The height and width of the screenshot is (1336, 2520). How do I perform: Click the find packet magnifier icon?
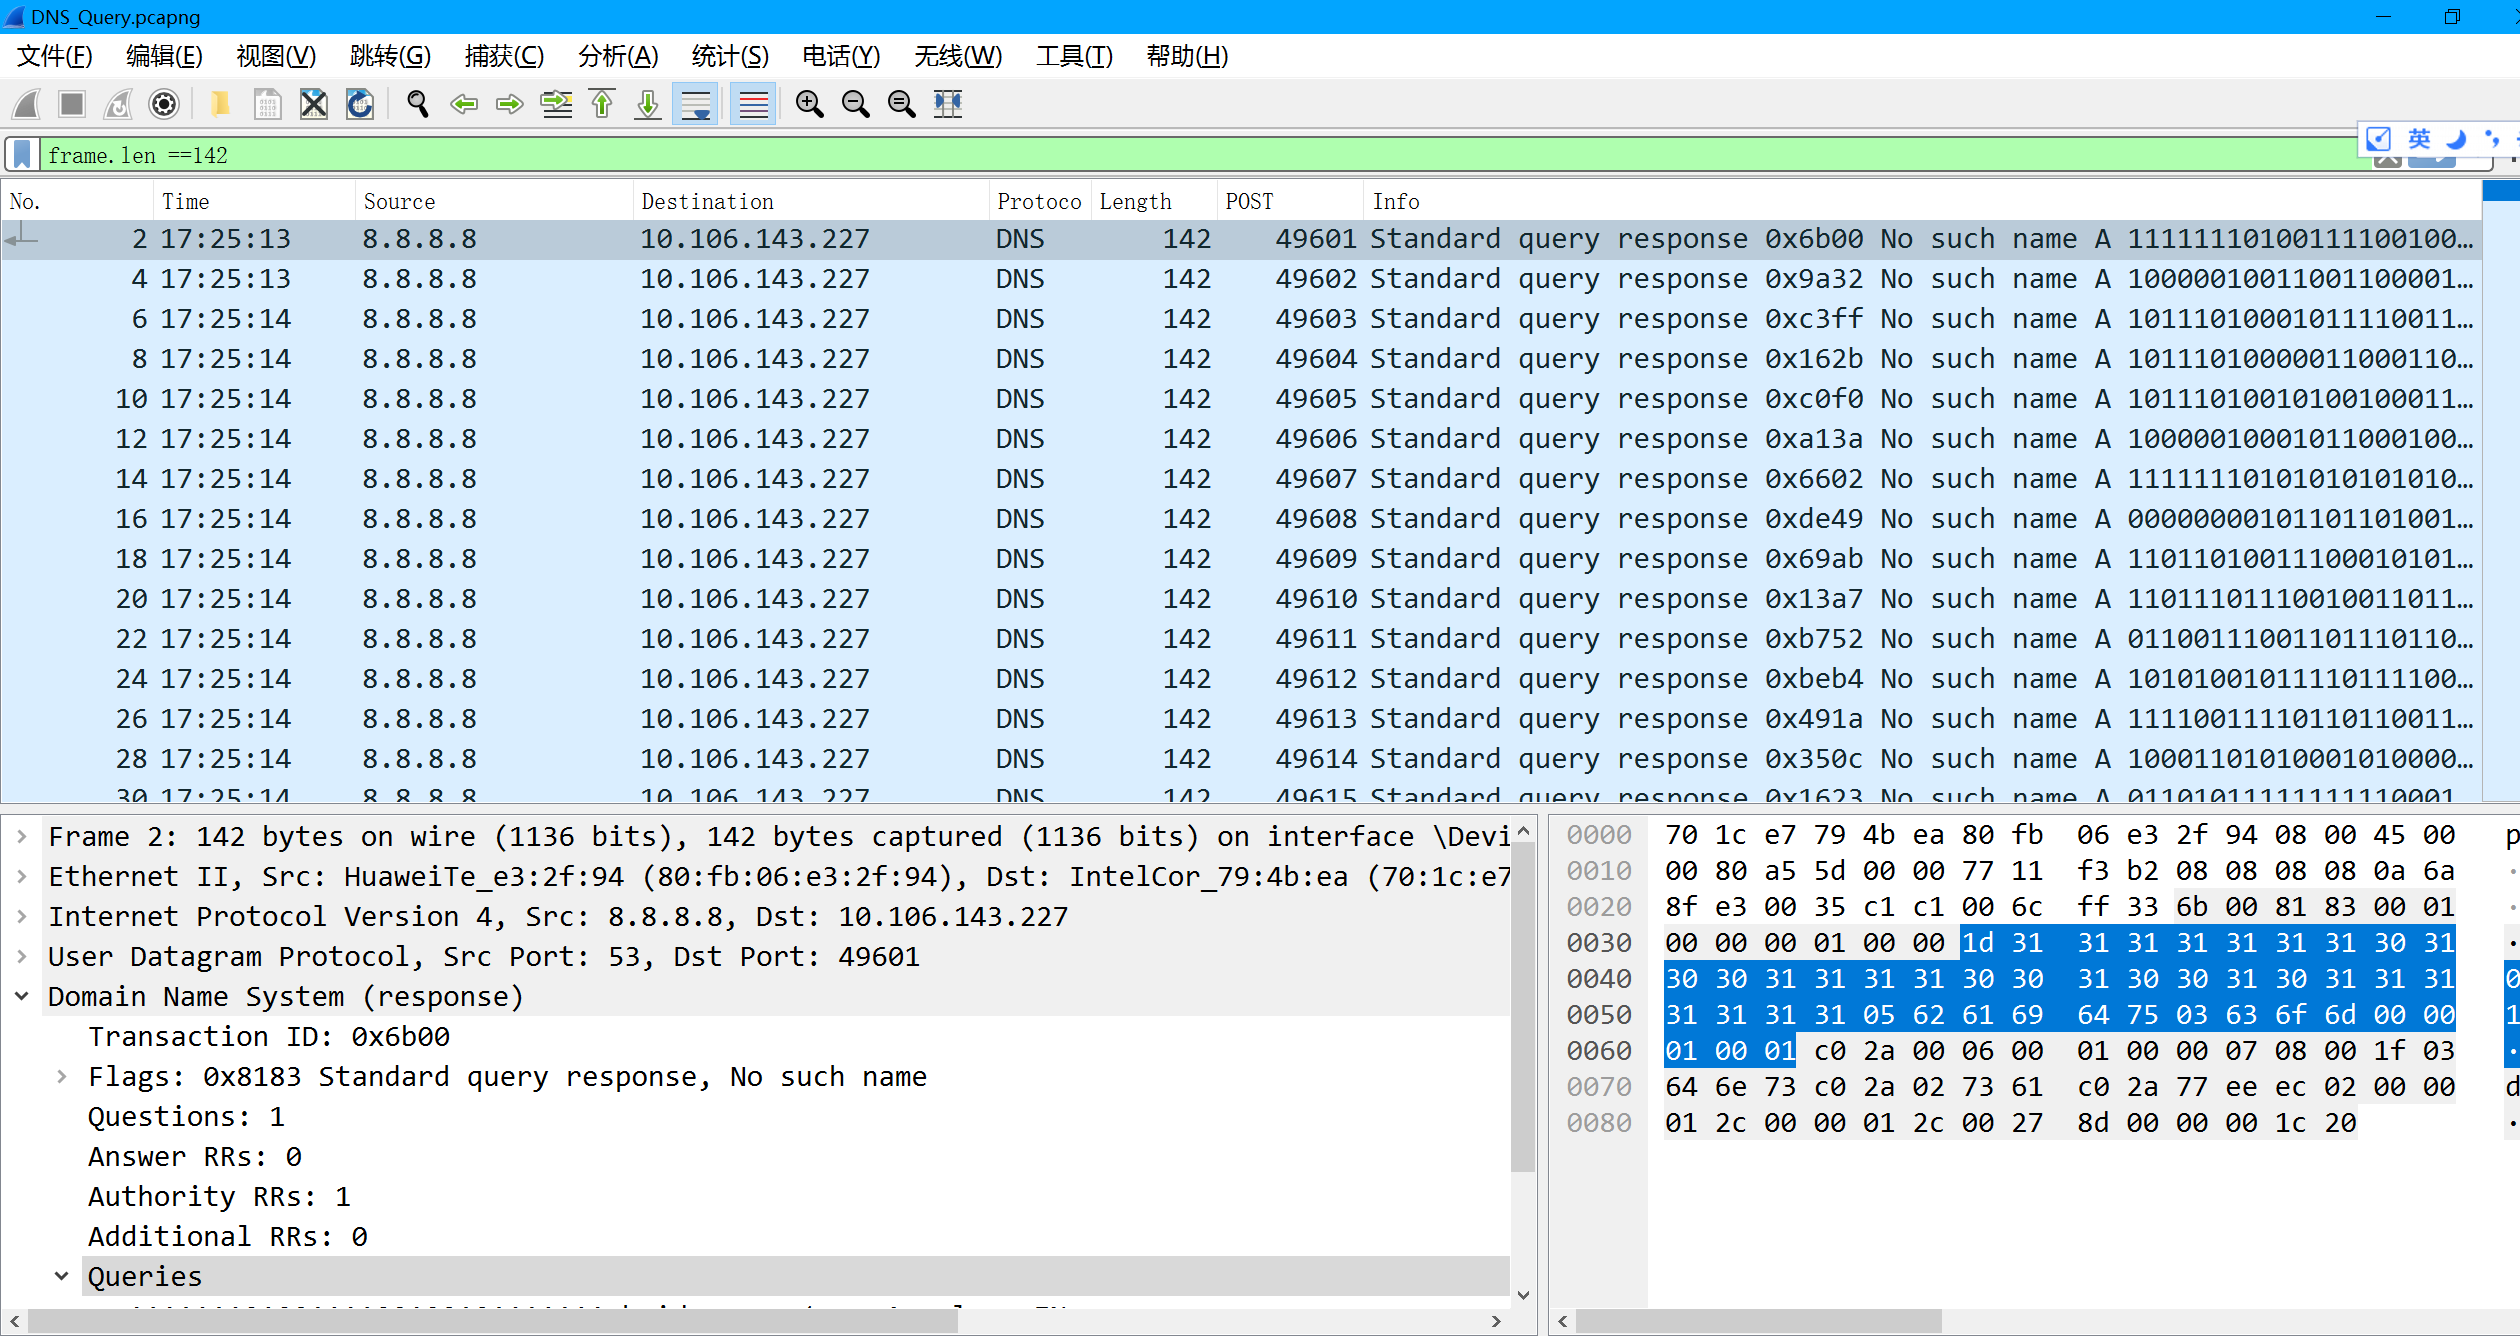418,104
